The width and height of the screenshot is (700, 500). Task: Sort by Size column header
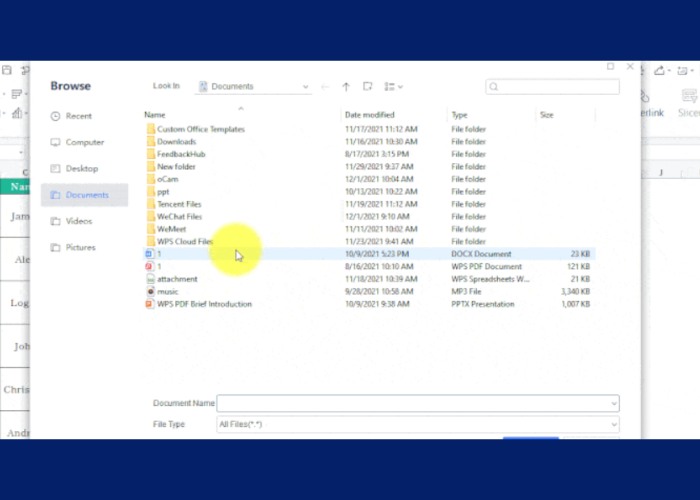click(546, 115)
